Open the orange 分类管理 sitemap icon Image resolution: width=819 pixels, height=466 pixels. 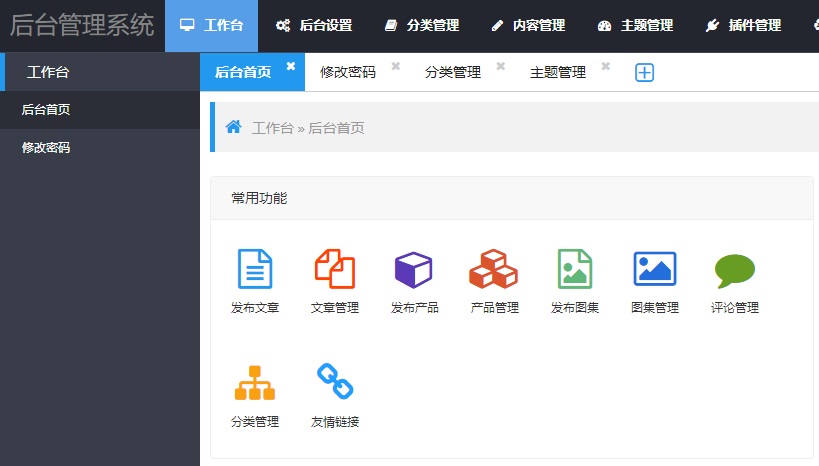[x=255, y=383]
